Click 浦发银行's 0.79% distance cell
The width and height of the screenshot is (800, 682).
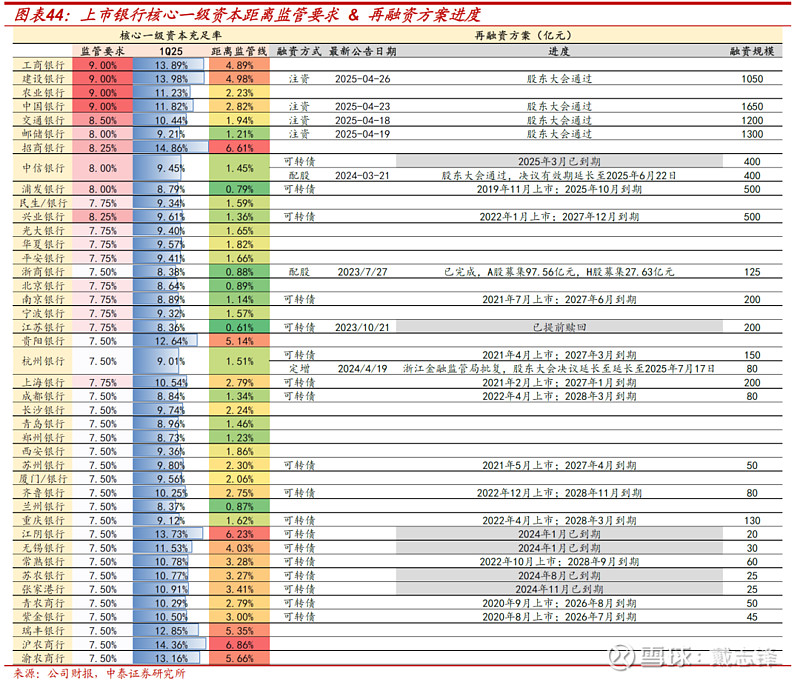click(x=239, y=188)
